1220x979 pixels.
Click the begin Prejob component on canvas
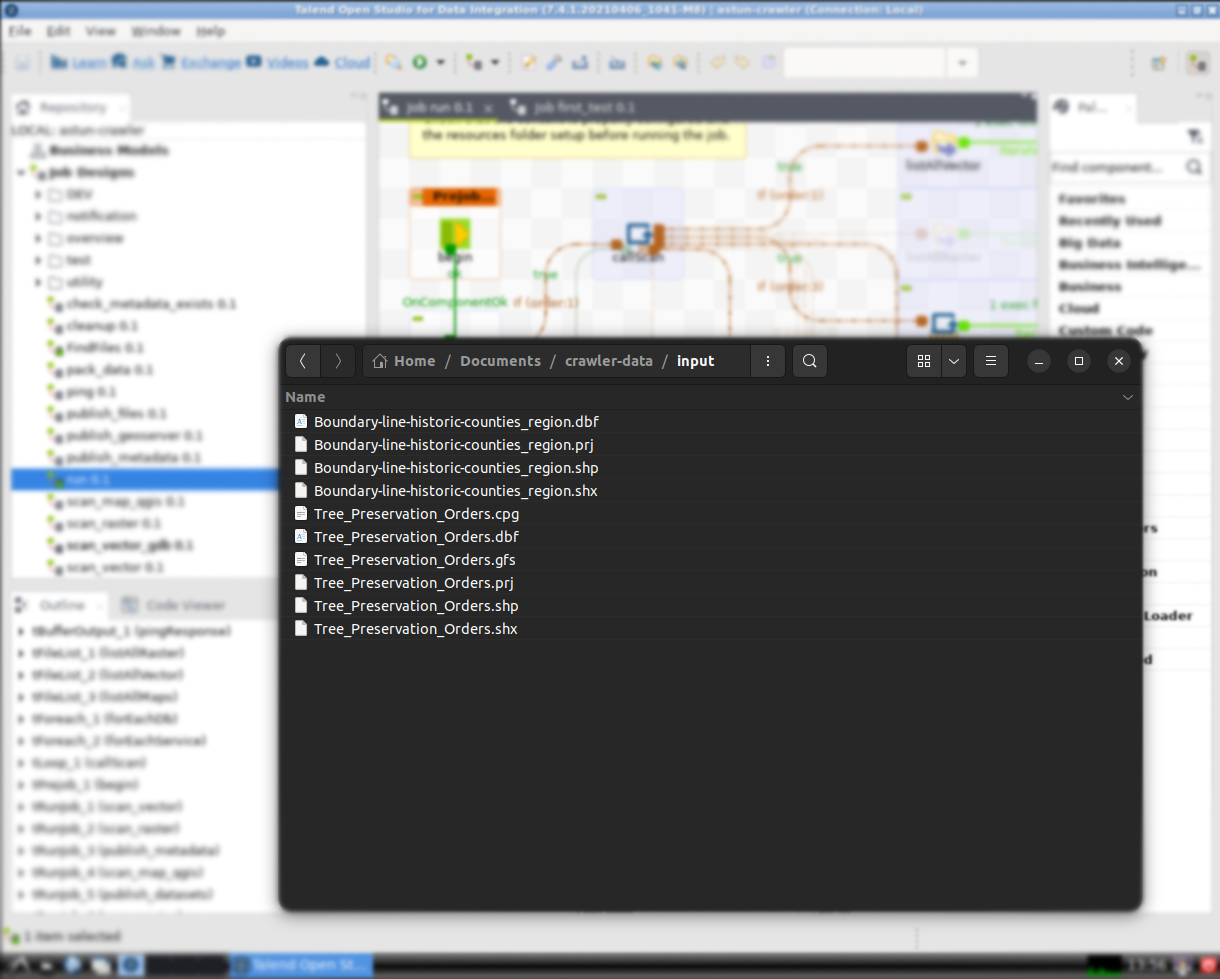point(455,237)
